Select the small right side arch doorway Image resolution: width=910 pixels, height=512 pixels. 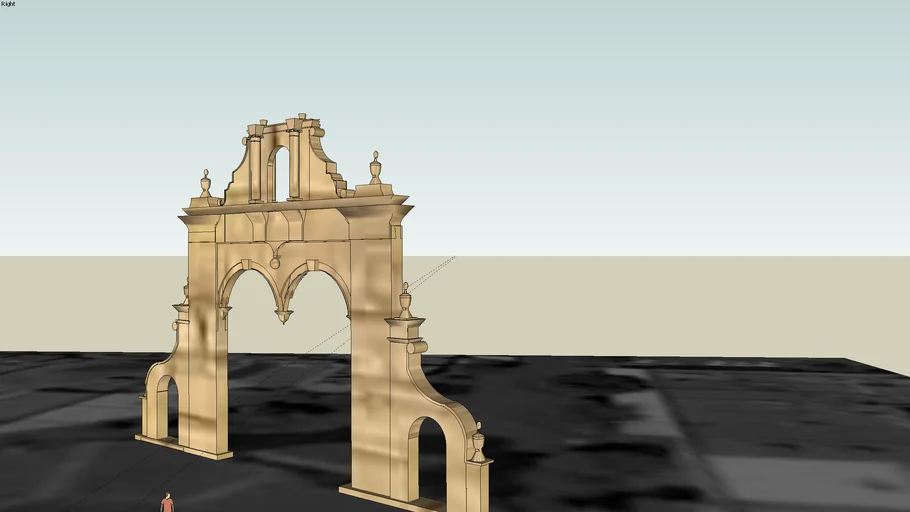(x=430, y=460)
